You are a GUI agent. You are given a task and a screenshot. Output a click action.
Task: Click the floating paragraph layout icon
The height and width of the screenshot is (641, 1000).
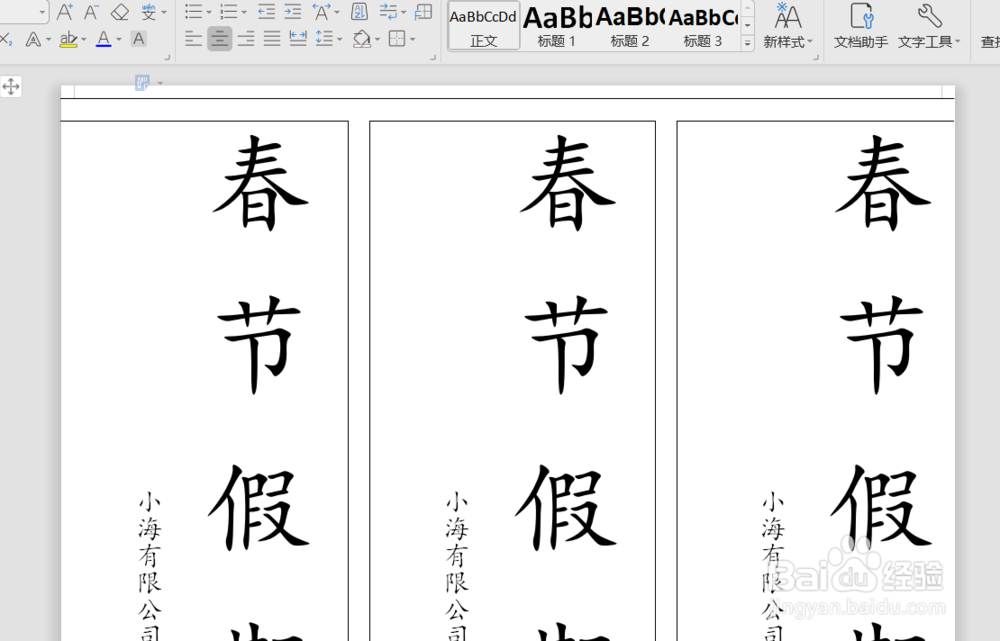tap(142, 82)
